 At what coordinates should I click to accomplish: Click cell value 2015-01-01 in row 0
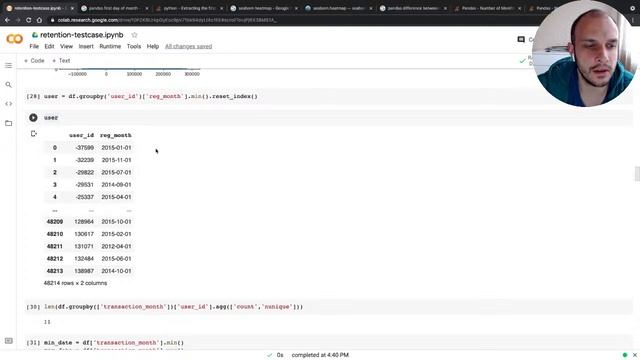(x=116, y=148)
